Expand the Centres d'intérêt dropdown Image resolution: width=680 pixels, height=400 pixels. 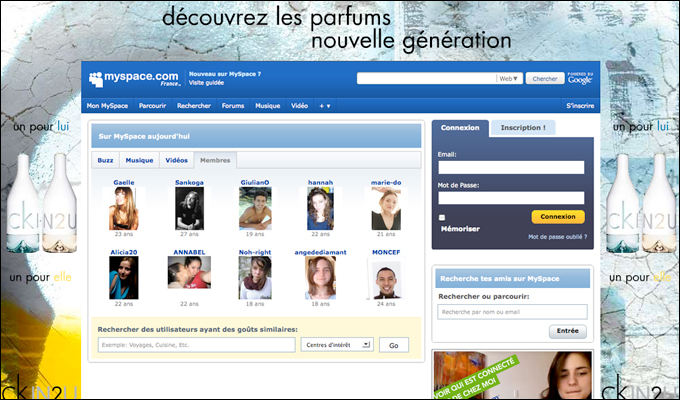337,345
